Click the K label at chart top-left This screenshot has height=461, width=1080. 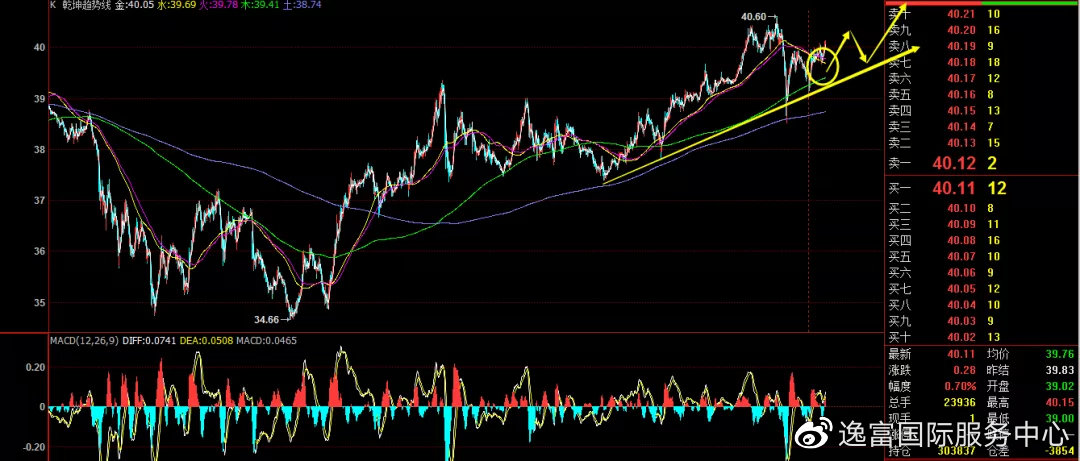tap(52, 5)
